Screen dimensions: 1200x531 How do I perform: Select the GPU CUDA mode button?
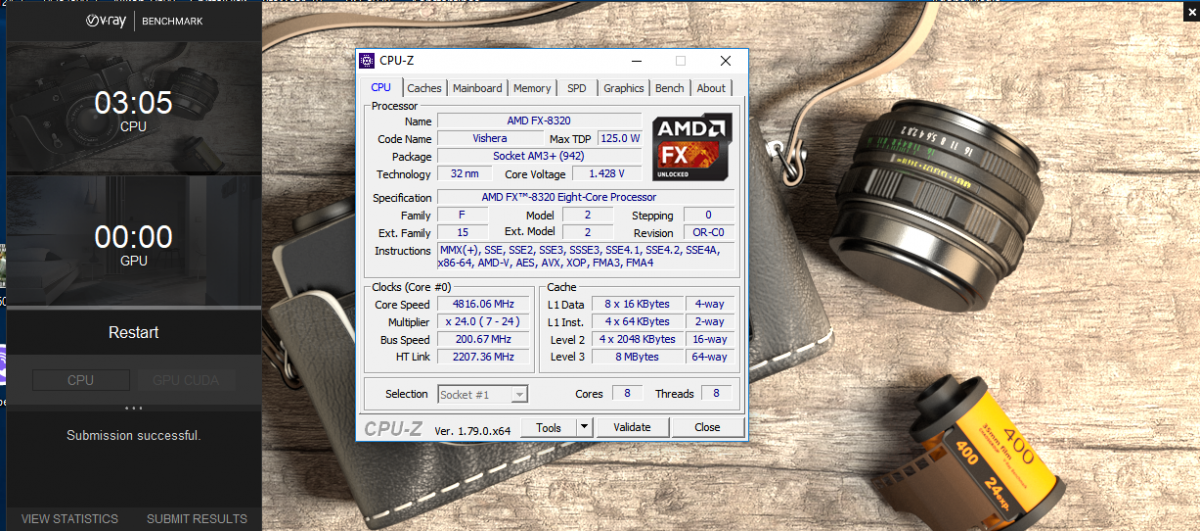click(186, 380)
